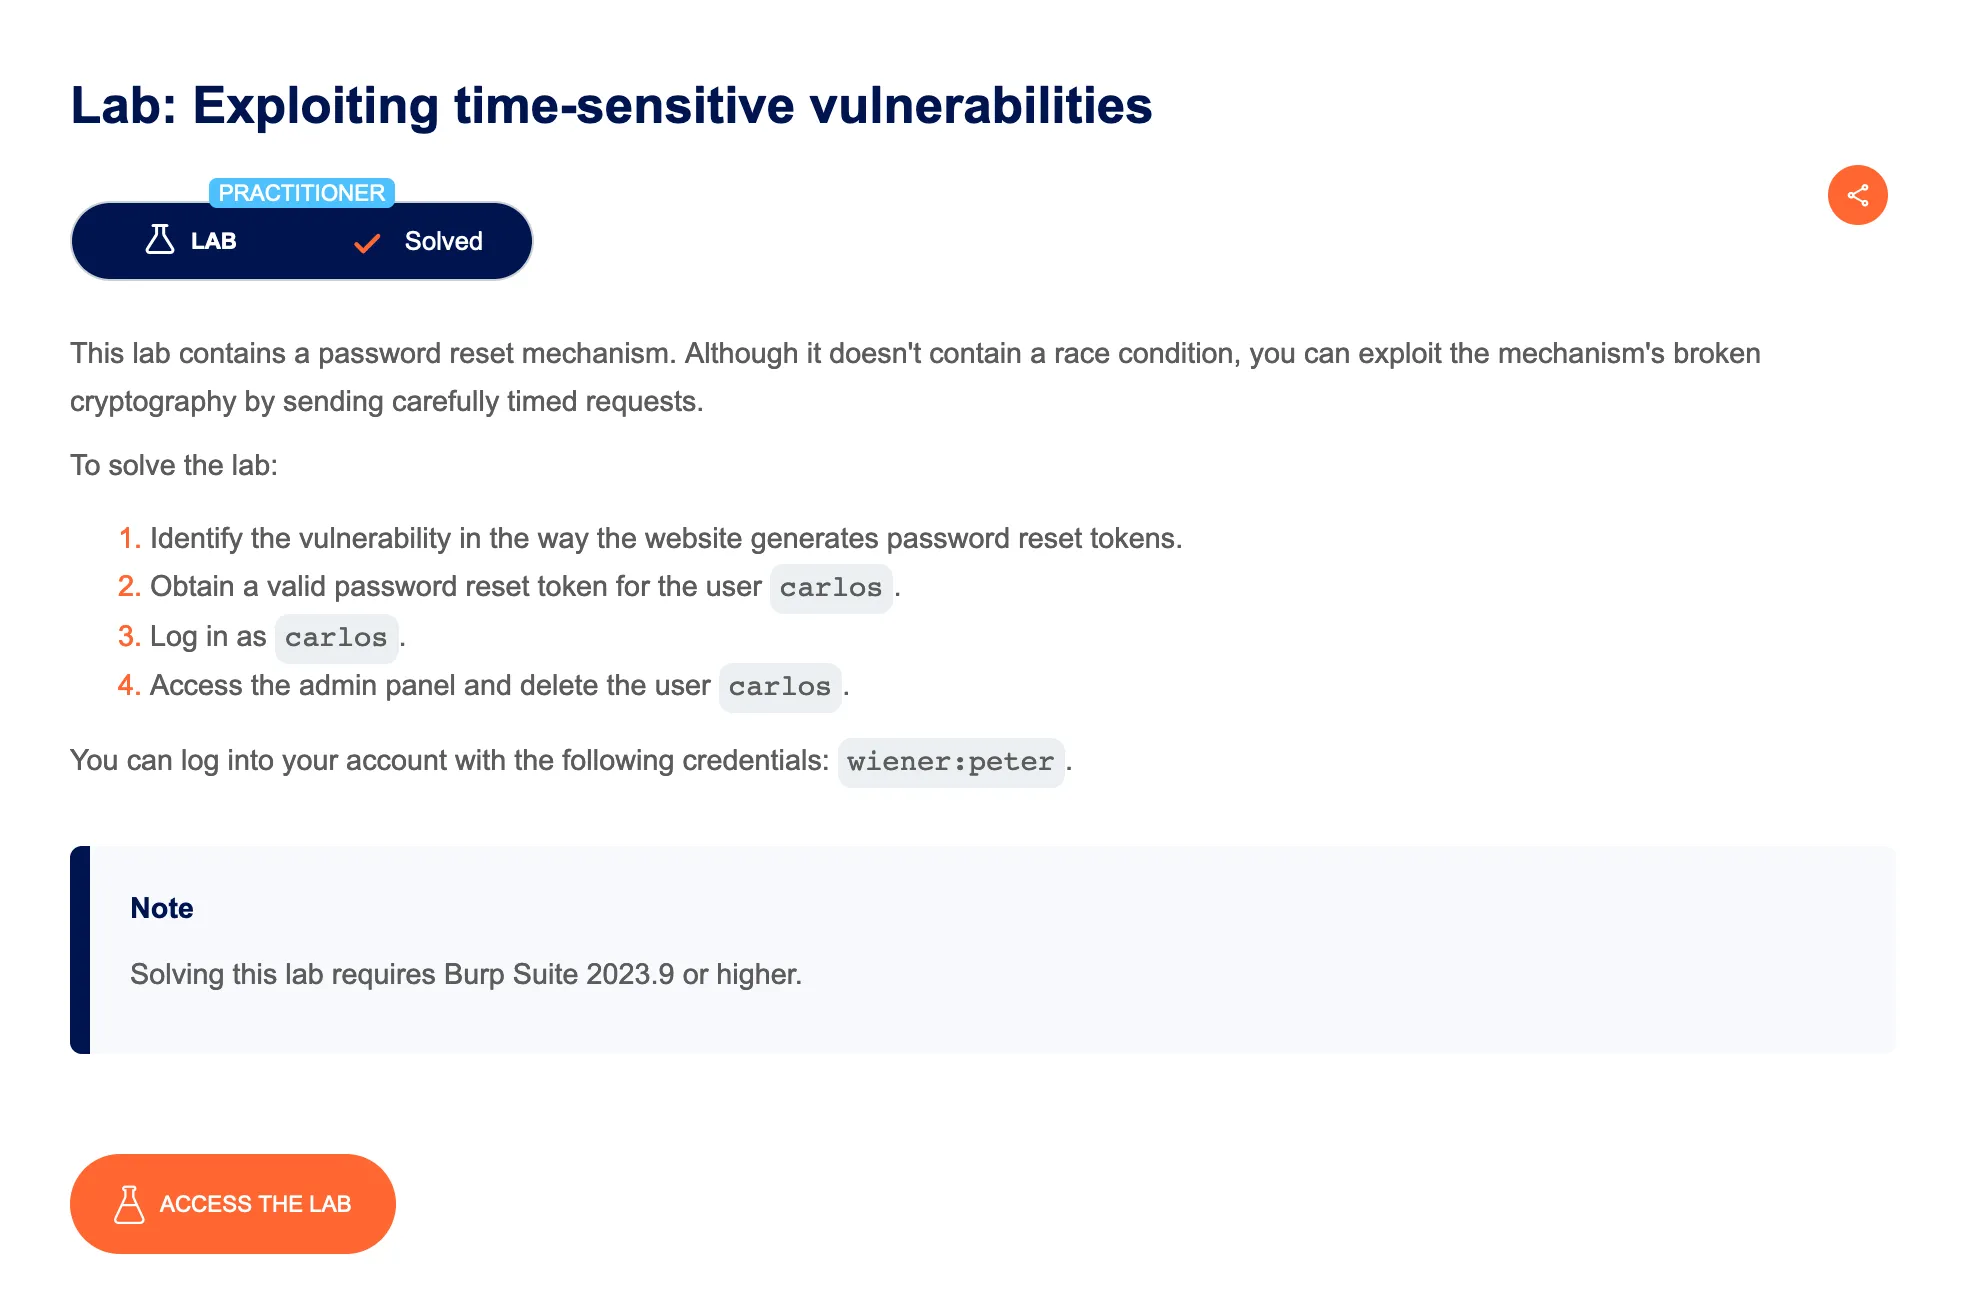
Task: Click the orange share icon
Action: [1857, 195]
